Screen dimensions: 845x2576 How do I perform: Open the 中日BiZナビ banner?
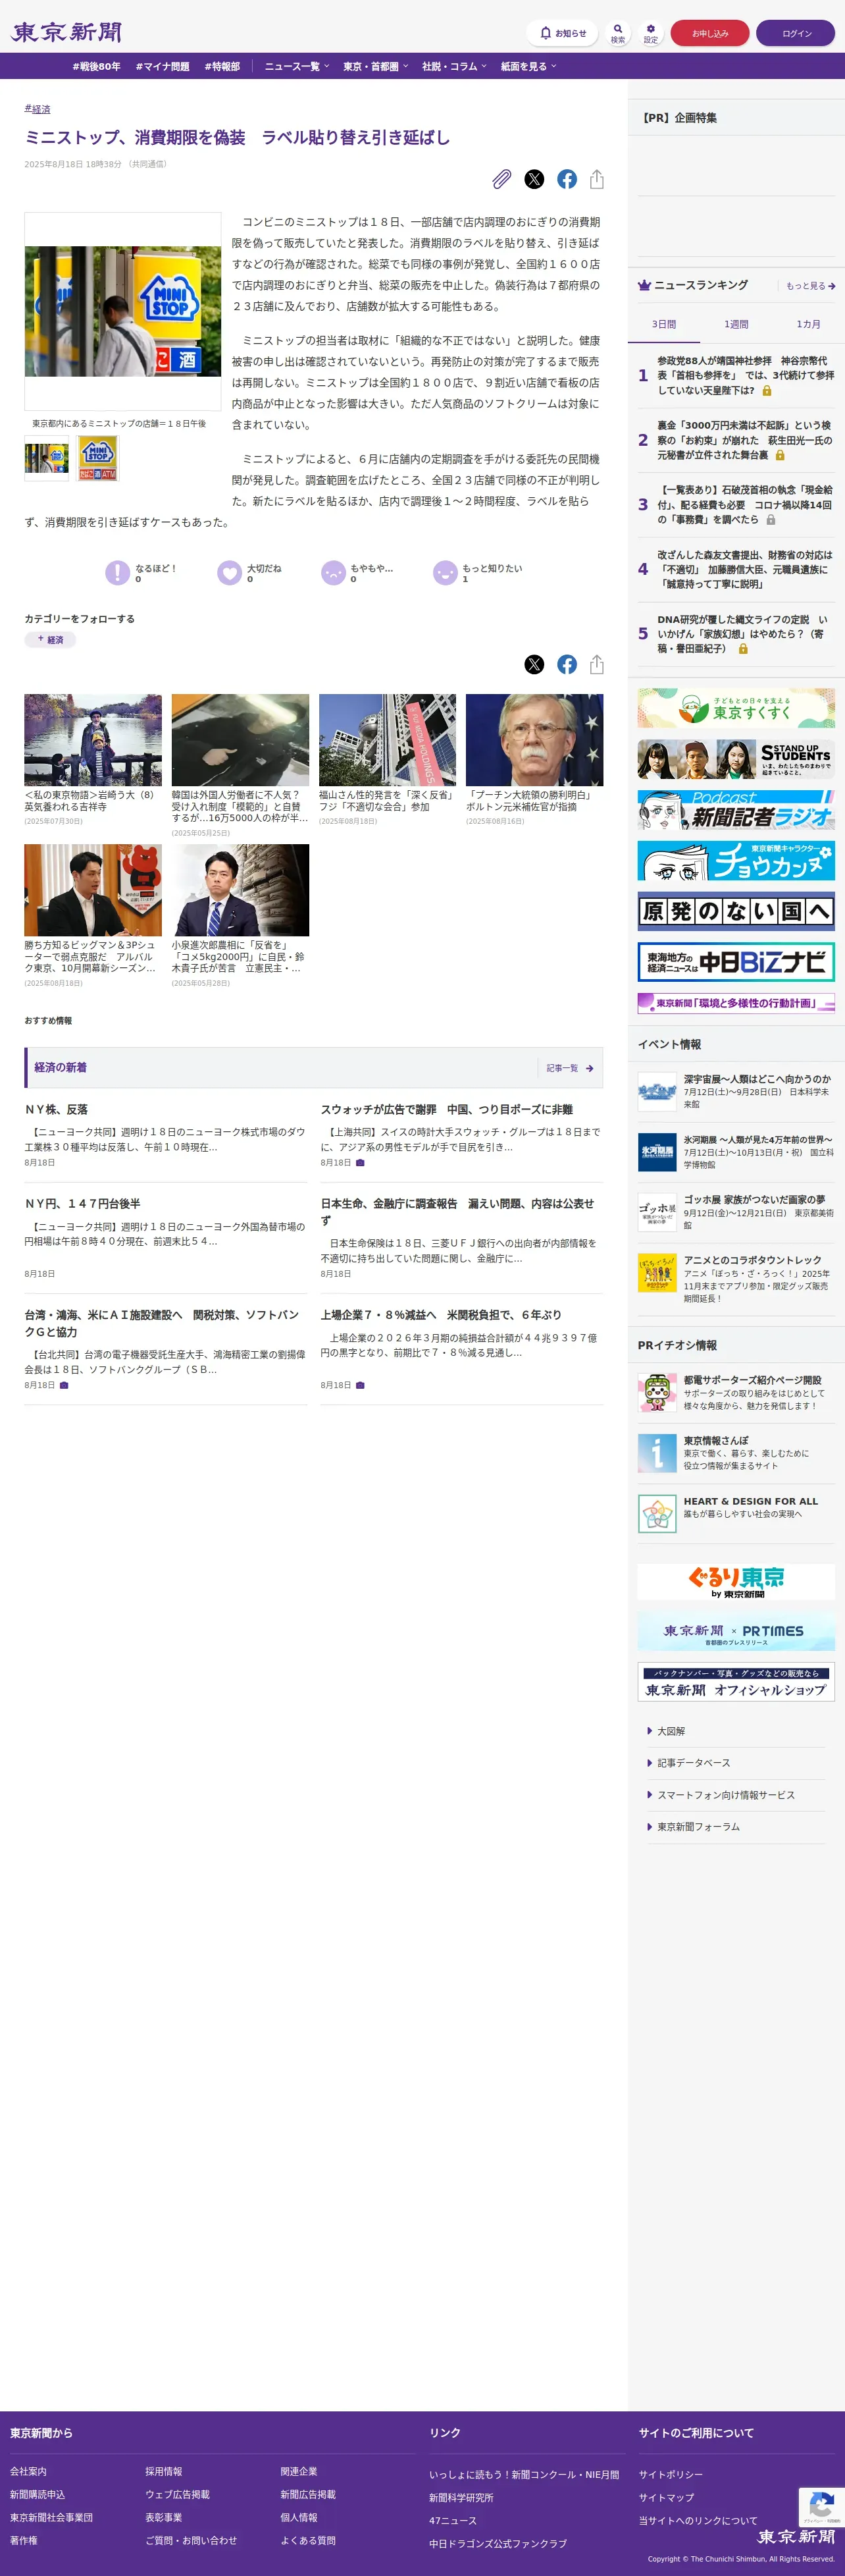coord(736,962)
